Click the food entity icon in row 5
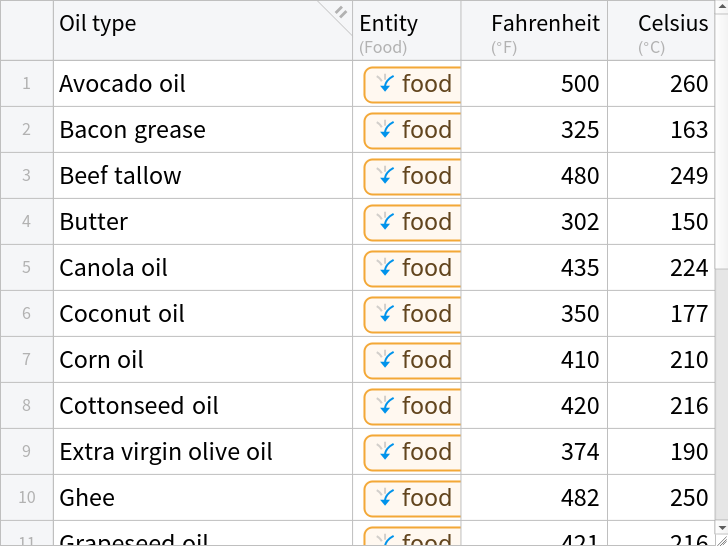 click(x=383, y=268)
